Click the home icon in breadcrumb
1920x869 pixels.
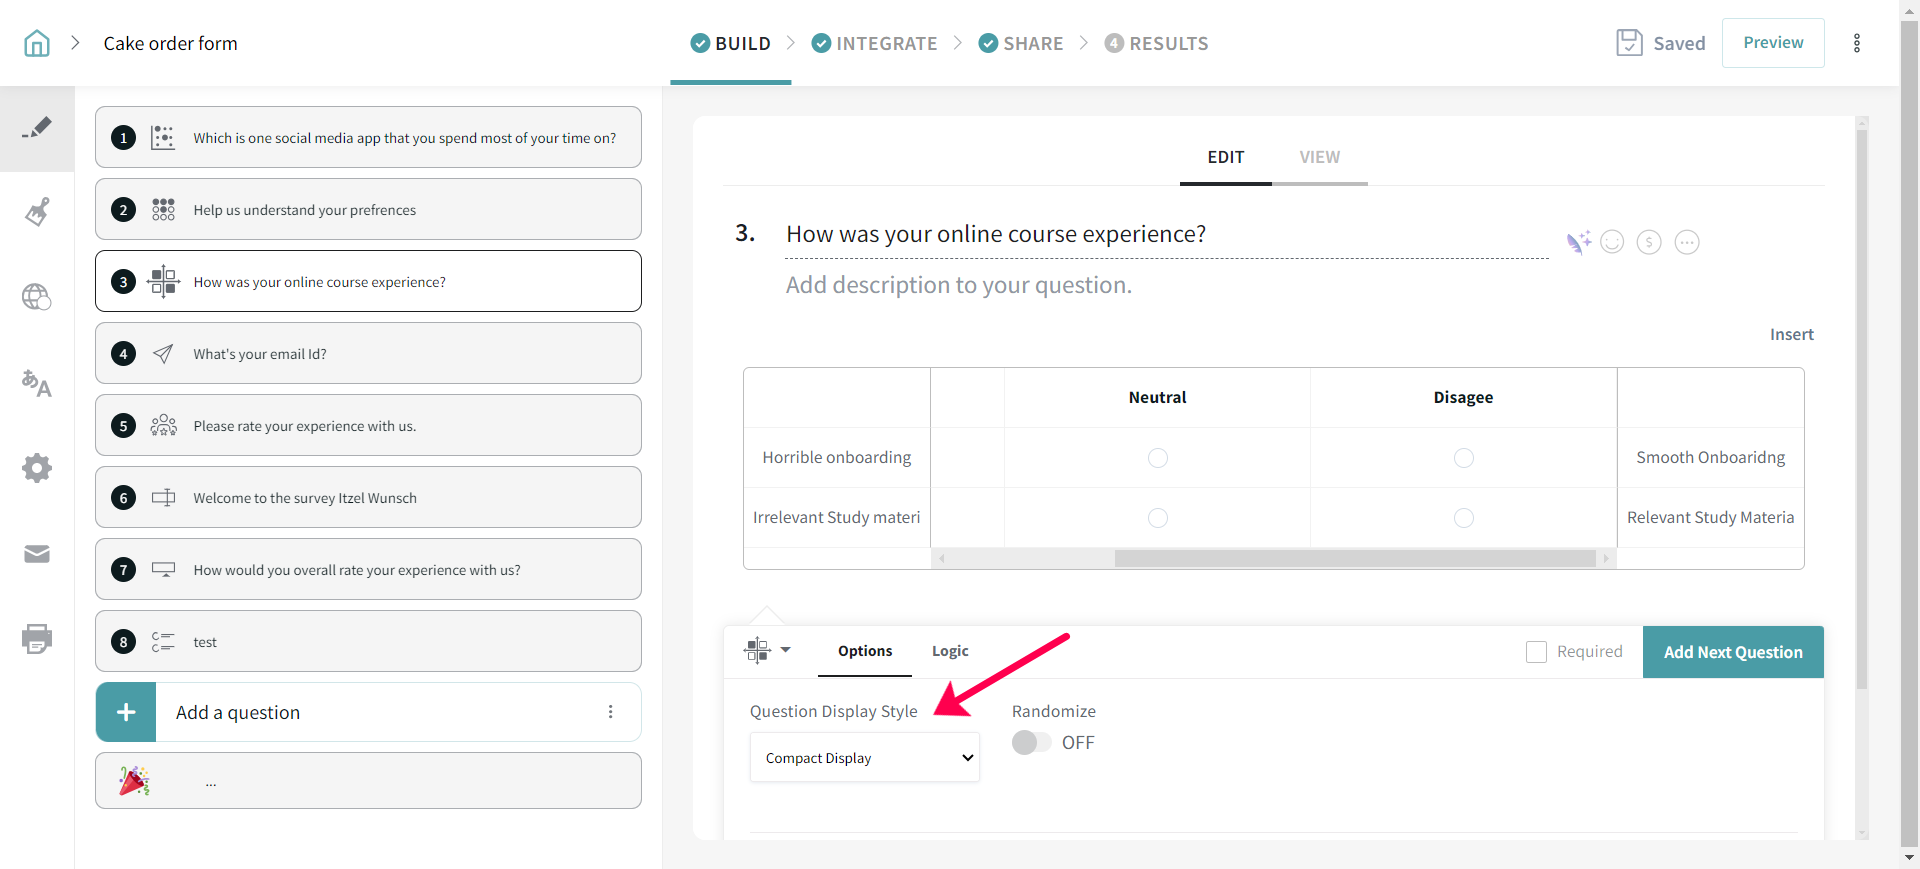(37, 43)
